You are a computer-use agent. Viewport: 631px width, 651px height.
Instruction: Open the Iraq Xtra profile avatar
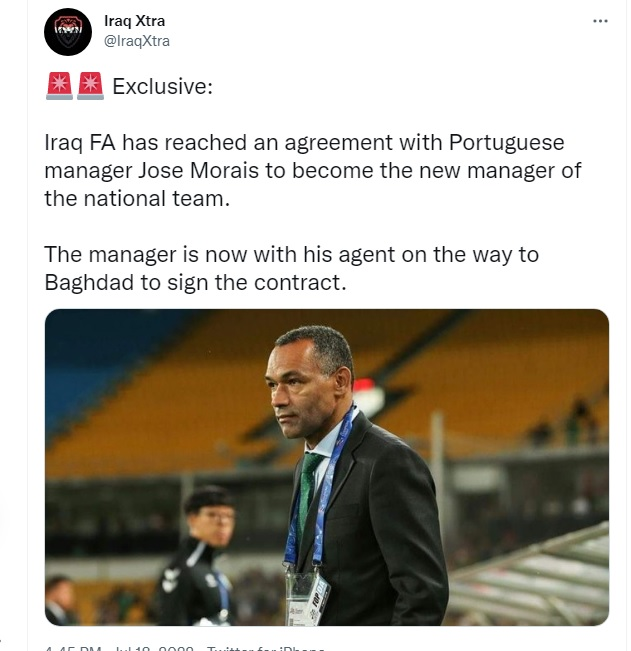69,31
